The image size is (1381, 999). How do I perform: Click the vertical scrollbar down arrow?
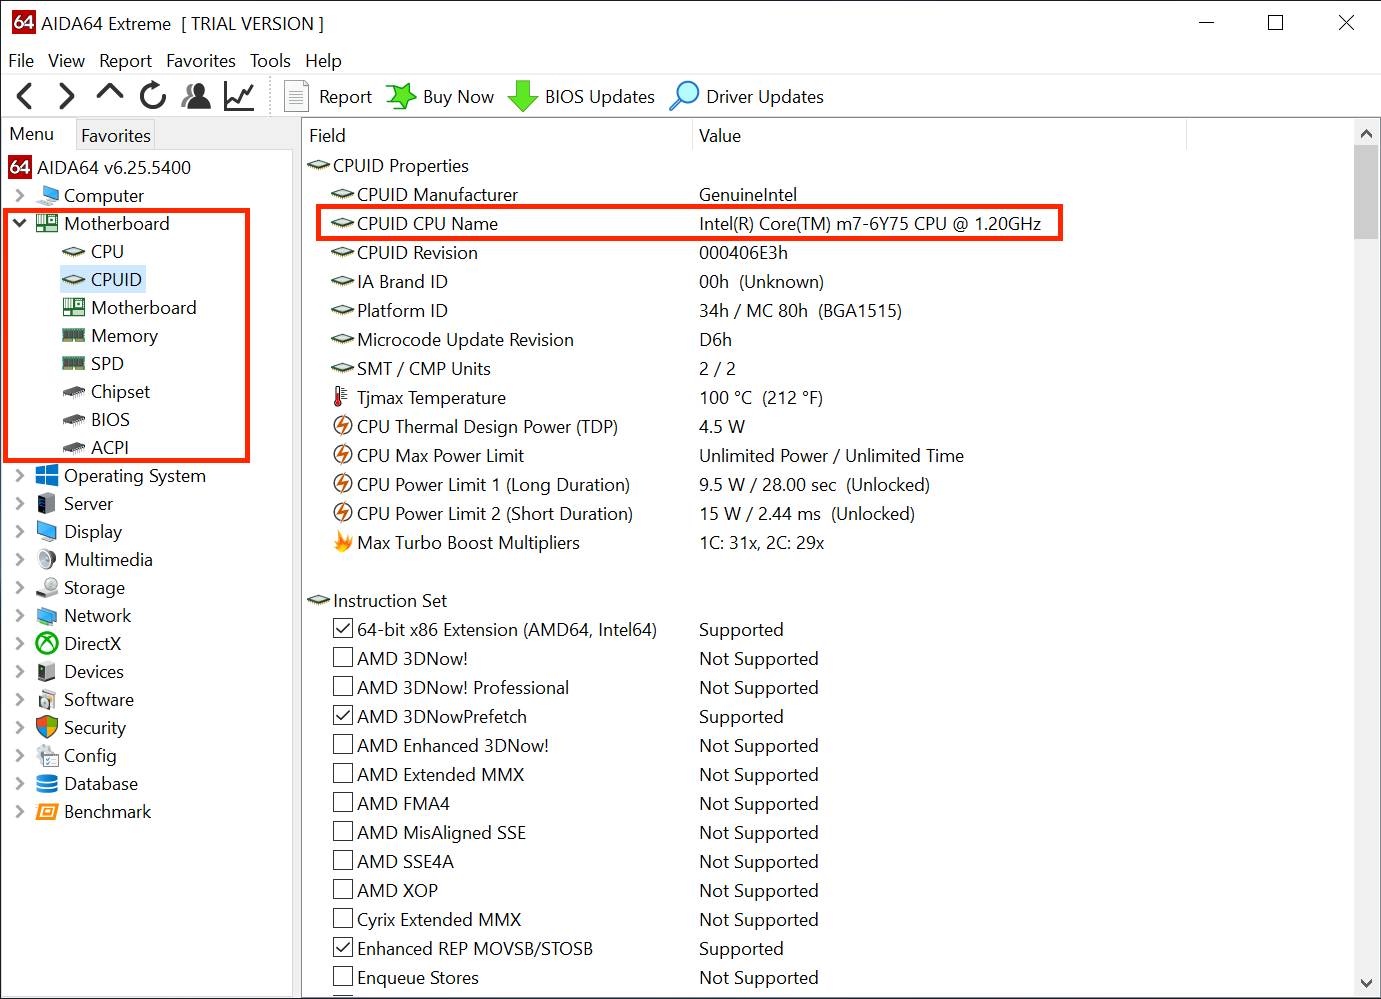click(1366, 983)
